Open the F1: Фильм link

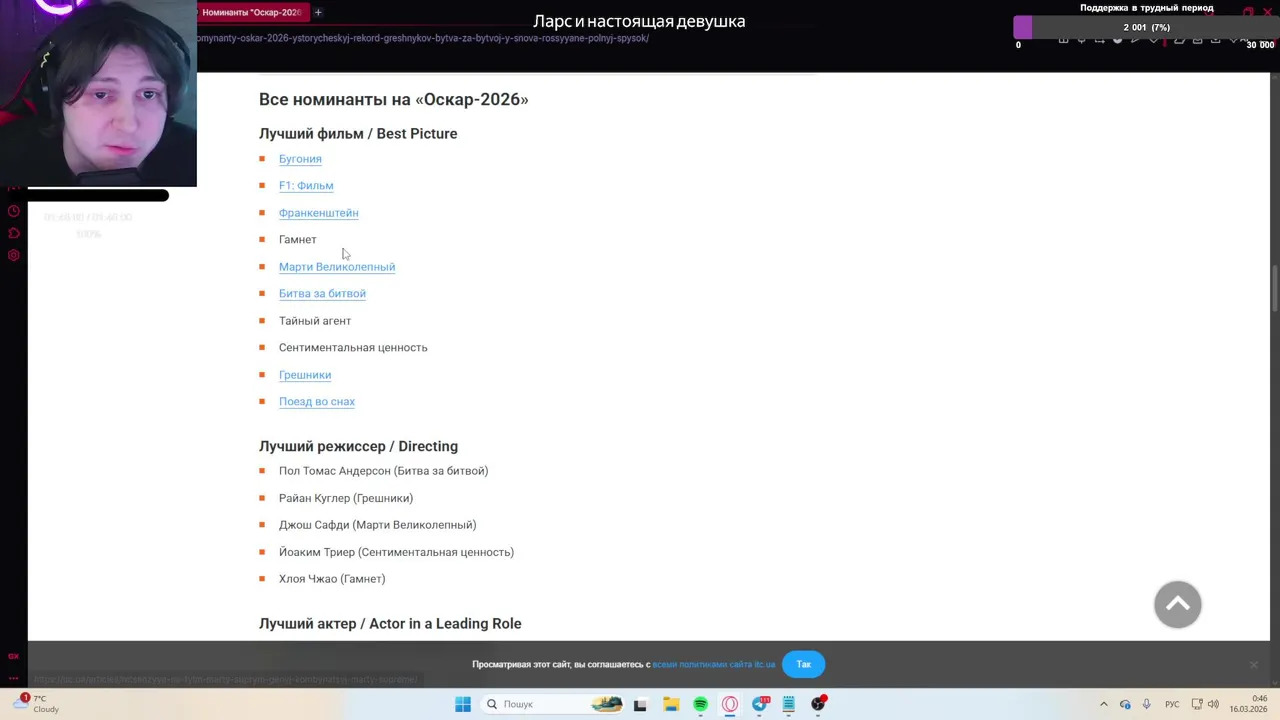click(306, 186)
